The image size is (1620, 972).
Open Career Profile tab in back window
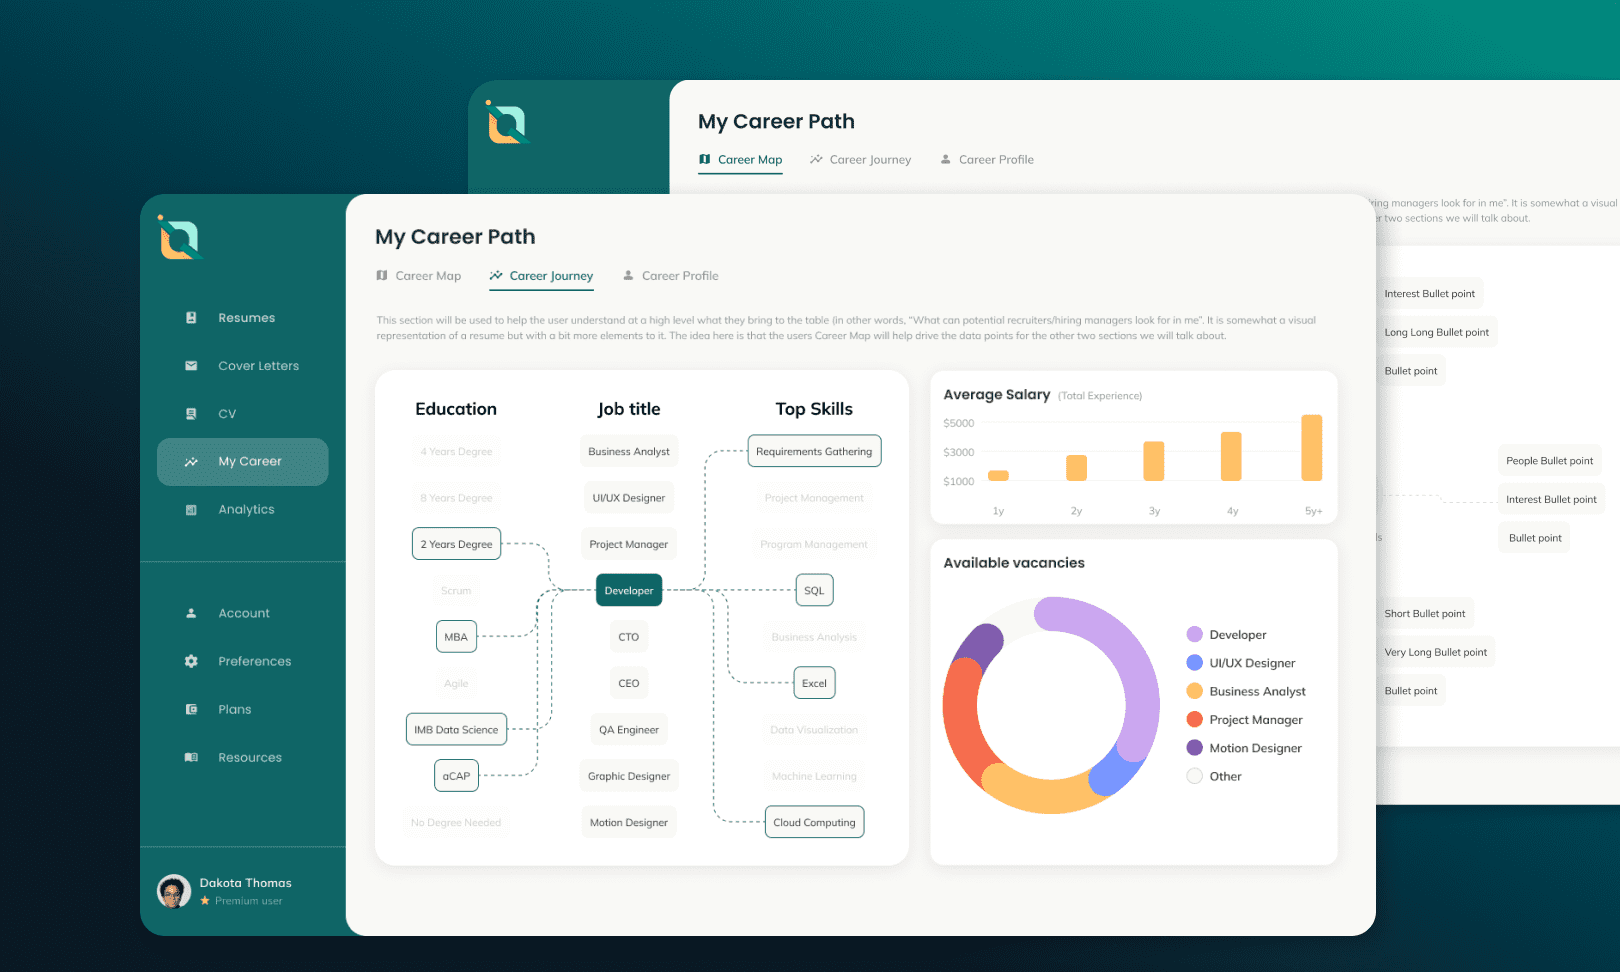pos(987,160)
